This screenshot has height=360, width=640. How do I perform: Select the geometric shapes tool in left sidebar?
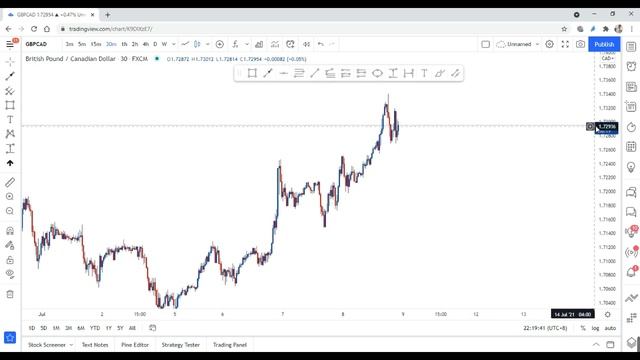10,105
